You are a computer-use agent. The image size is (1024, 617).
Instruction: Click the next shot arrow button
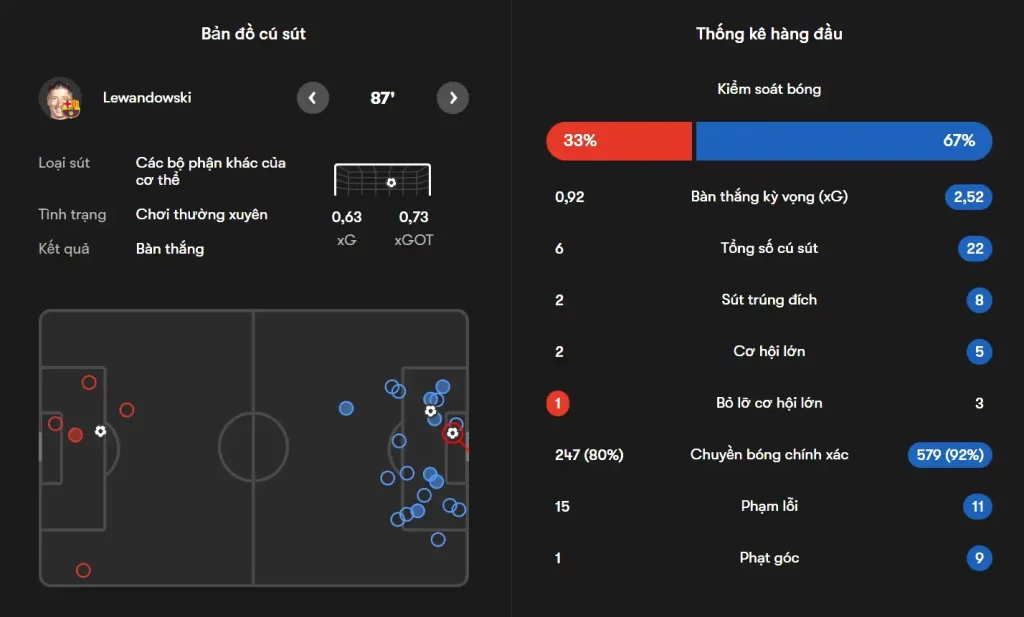(453, 98)
